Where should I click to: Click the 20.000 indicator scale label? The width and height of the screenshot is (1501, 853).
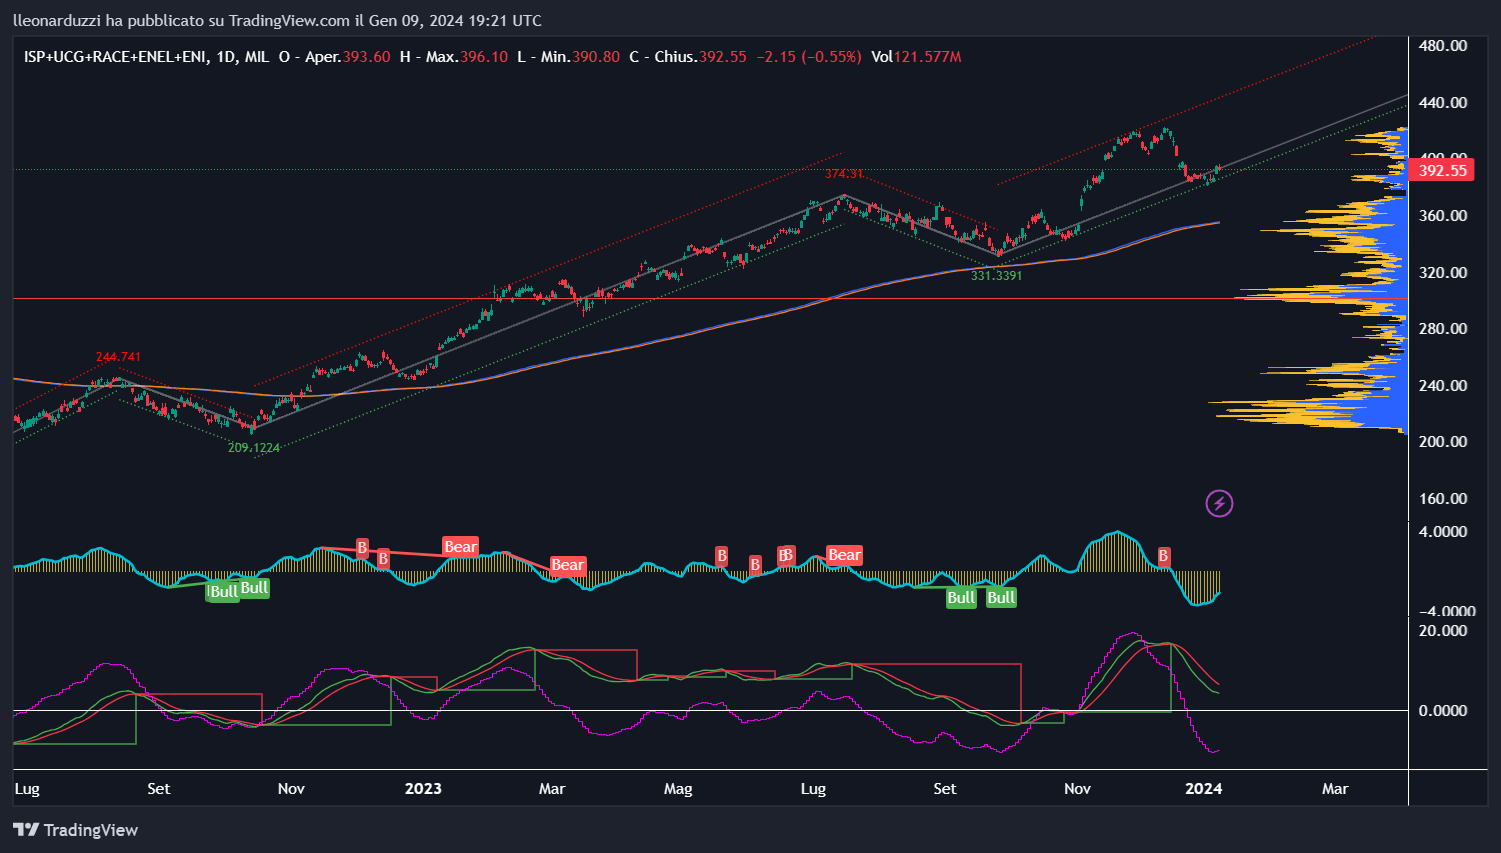click(1443, 630)
